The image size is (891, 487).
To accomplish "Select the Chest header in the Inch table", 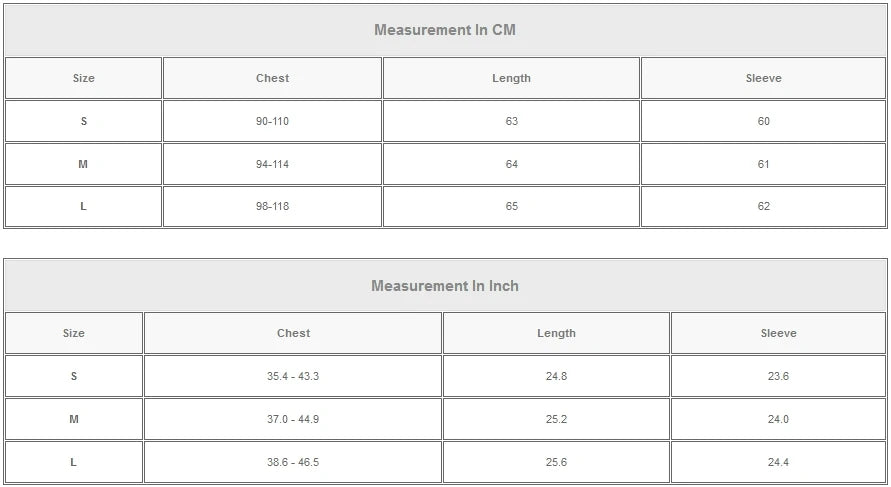I will (x=293, y=333).
